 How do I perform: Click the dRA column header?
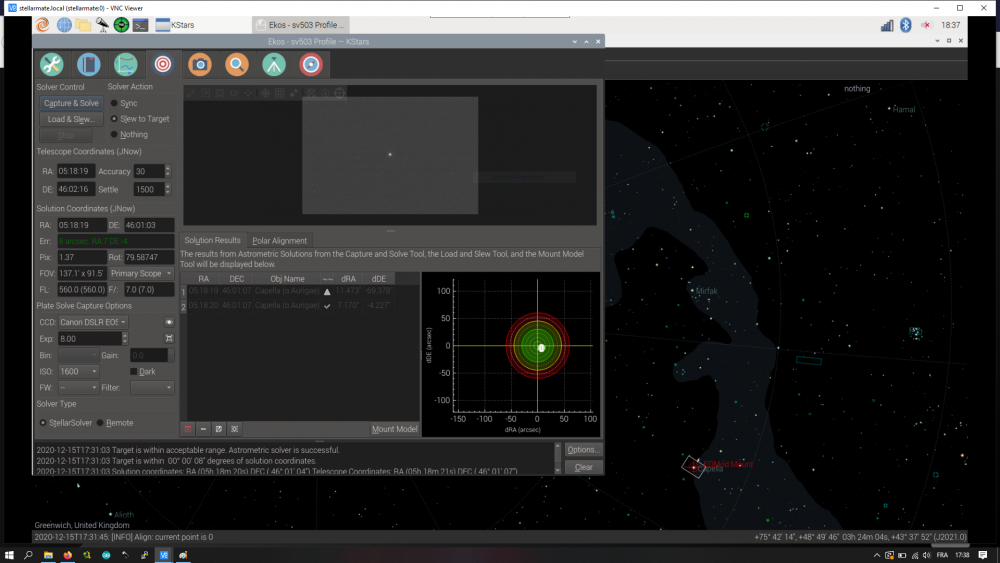(x=348, y=279)
